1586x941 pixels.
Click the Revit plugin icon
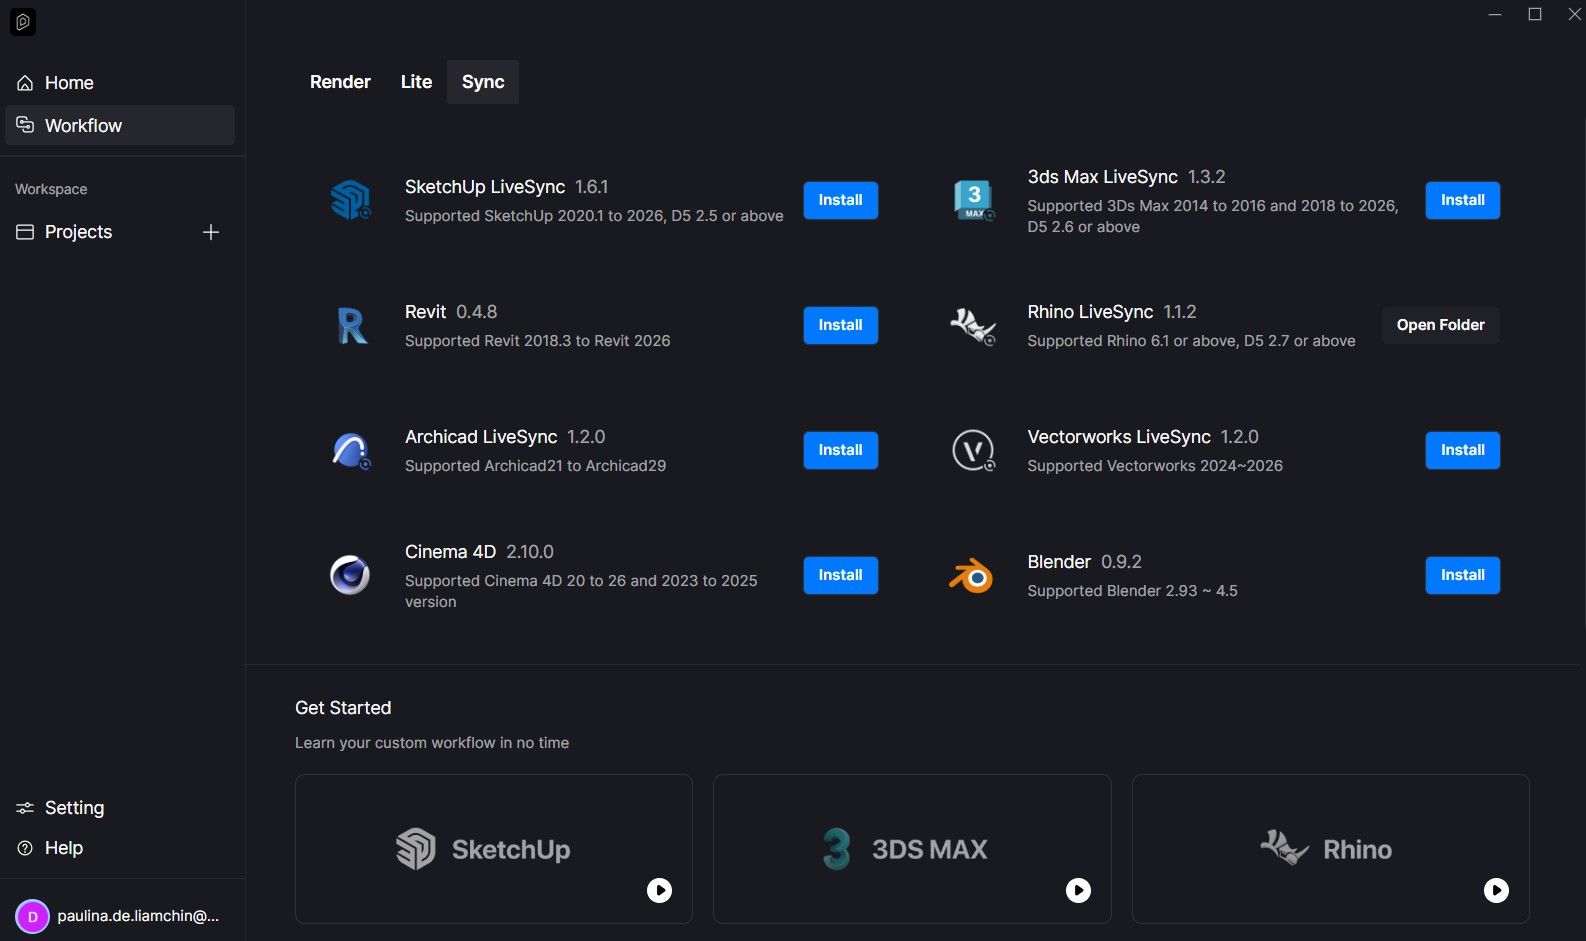click(351, 326)
